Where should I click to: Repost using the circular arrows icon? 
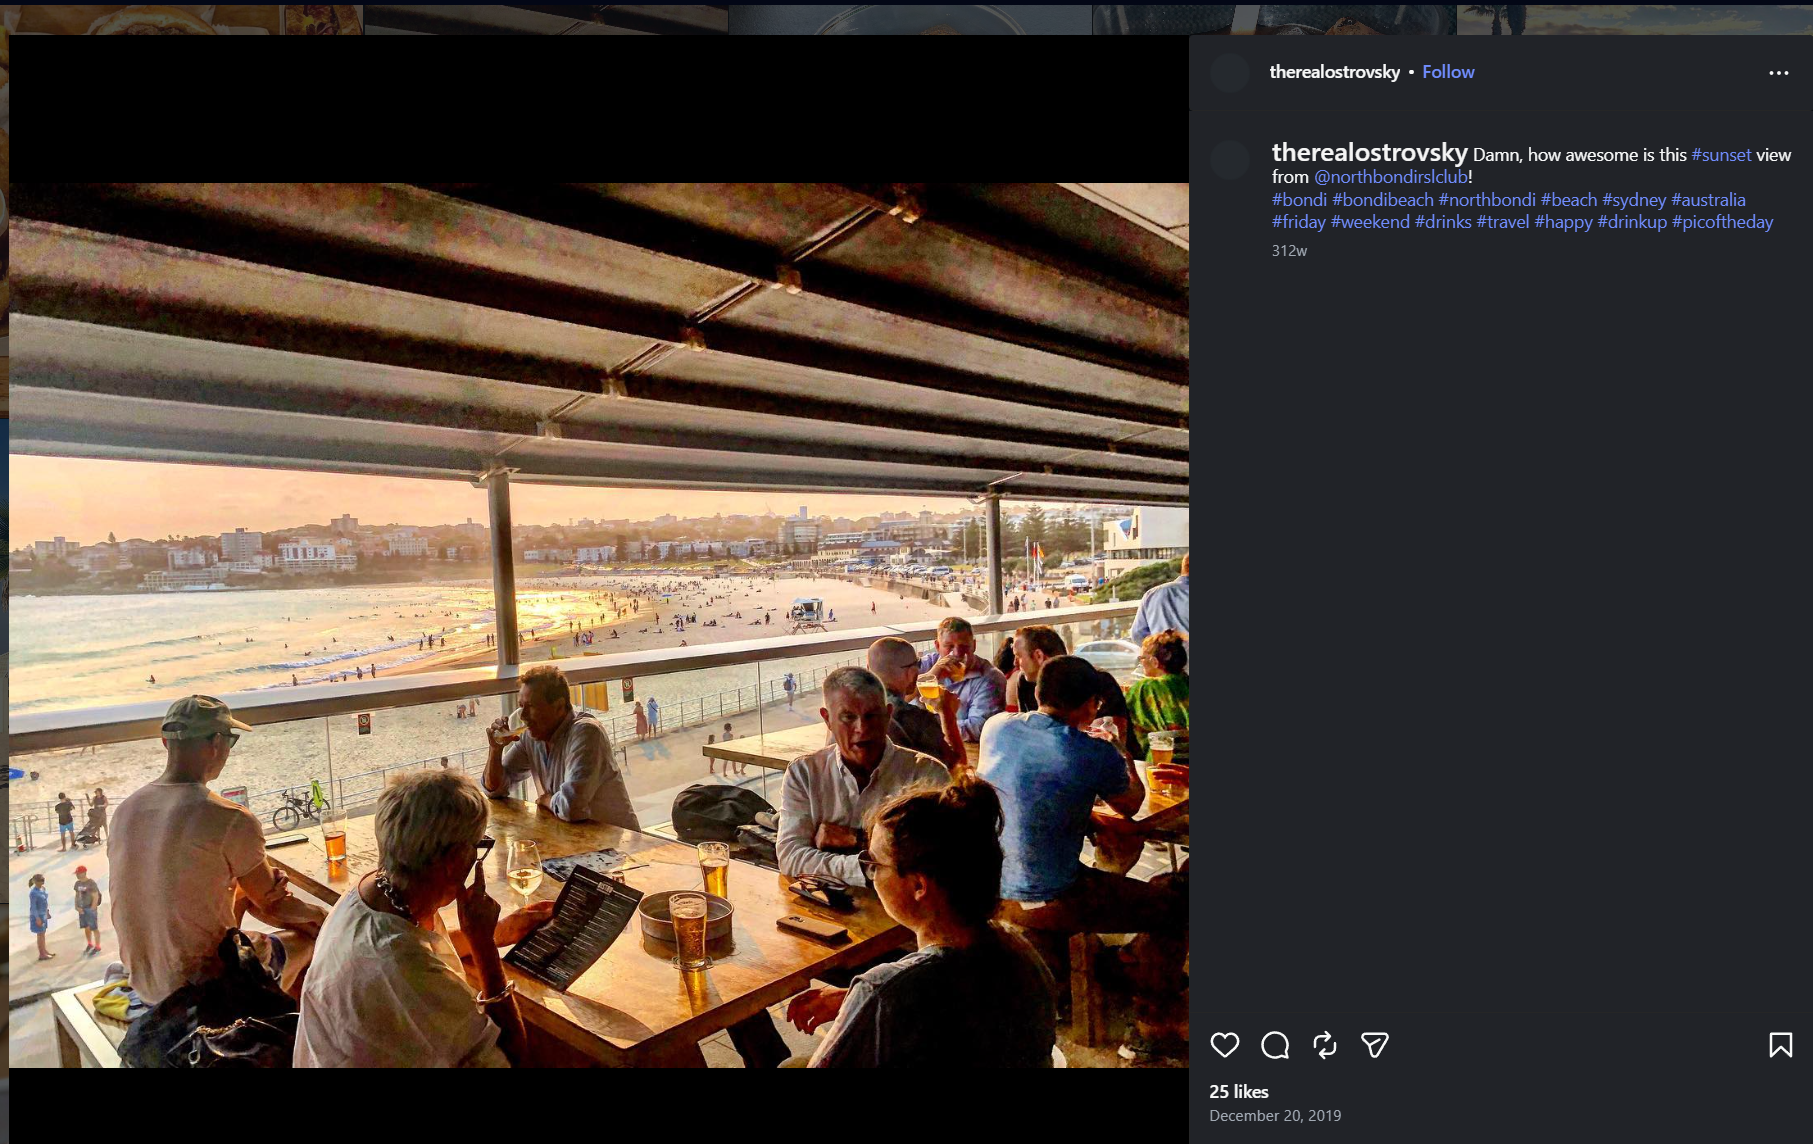pyautogui.click(x=1325, y=1045)
